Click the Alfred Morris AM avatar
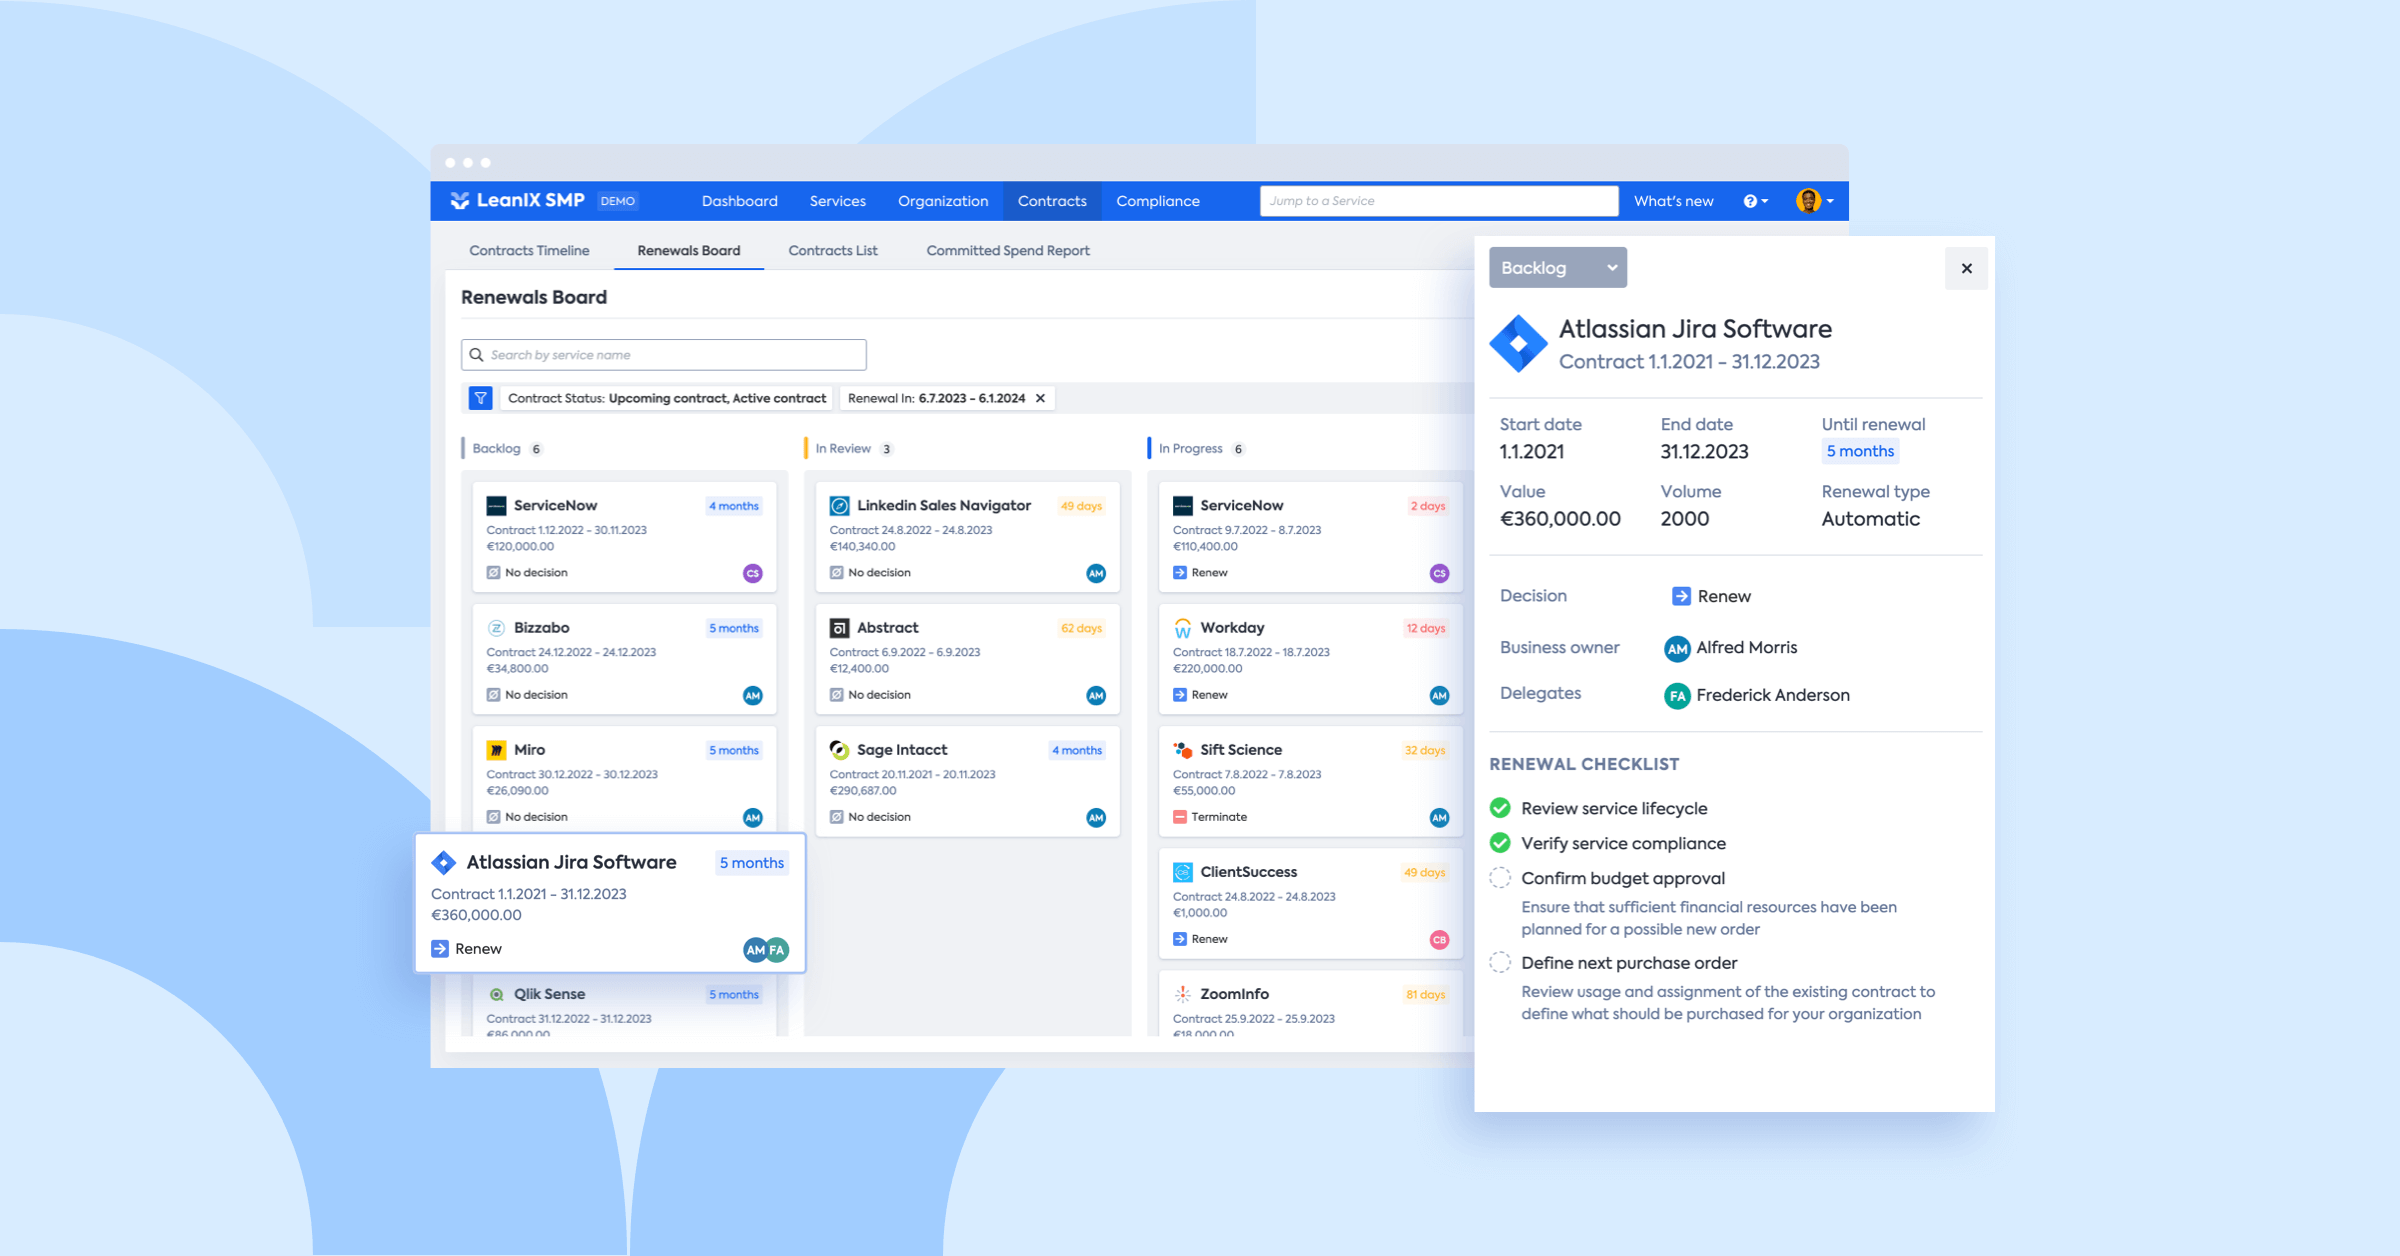Viewport: 2400px width, 1256px height. click(x=1677, y=648)
